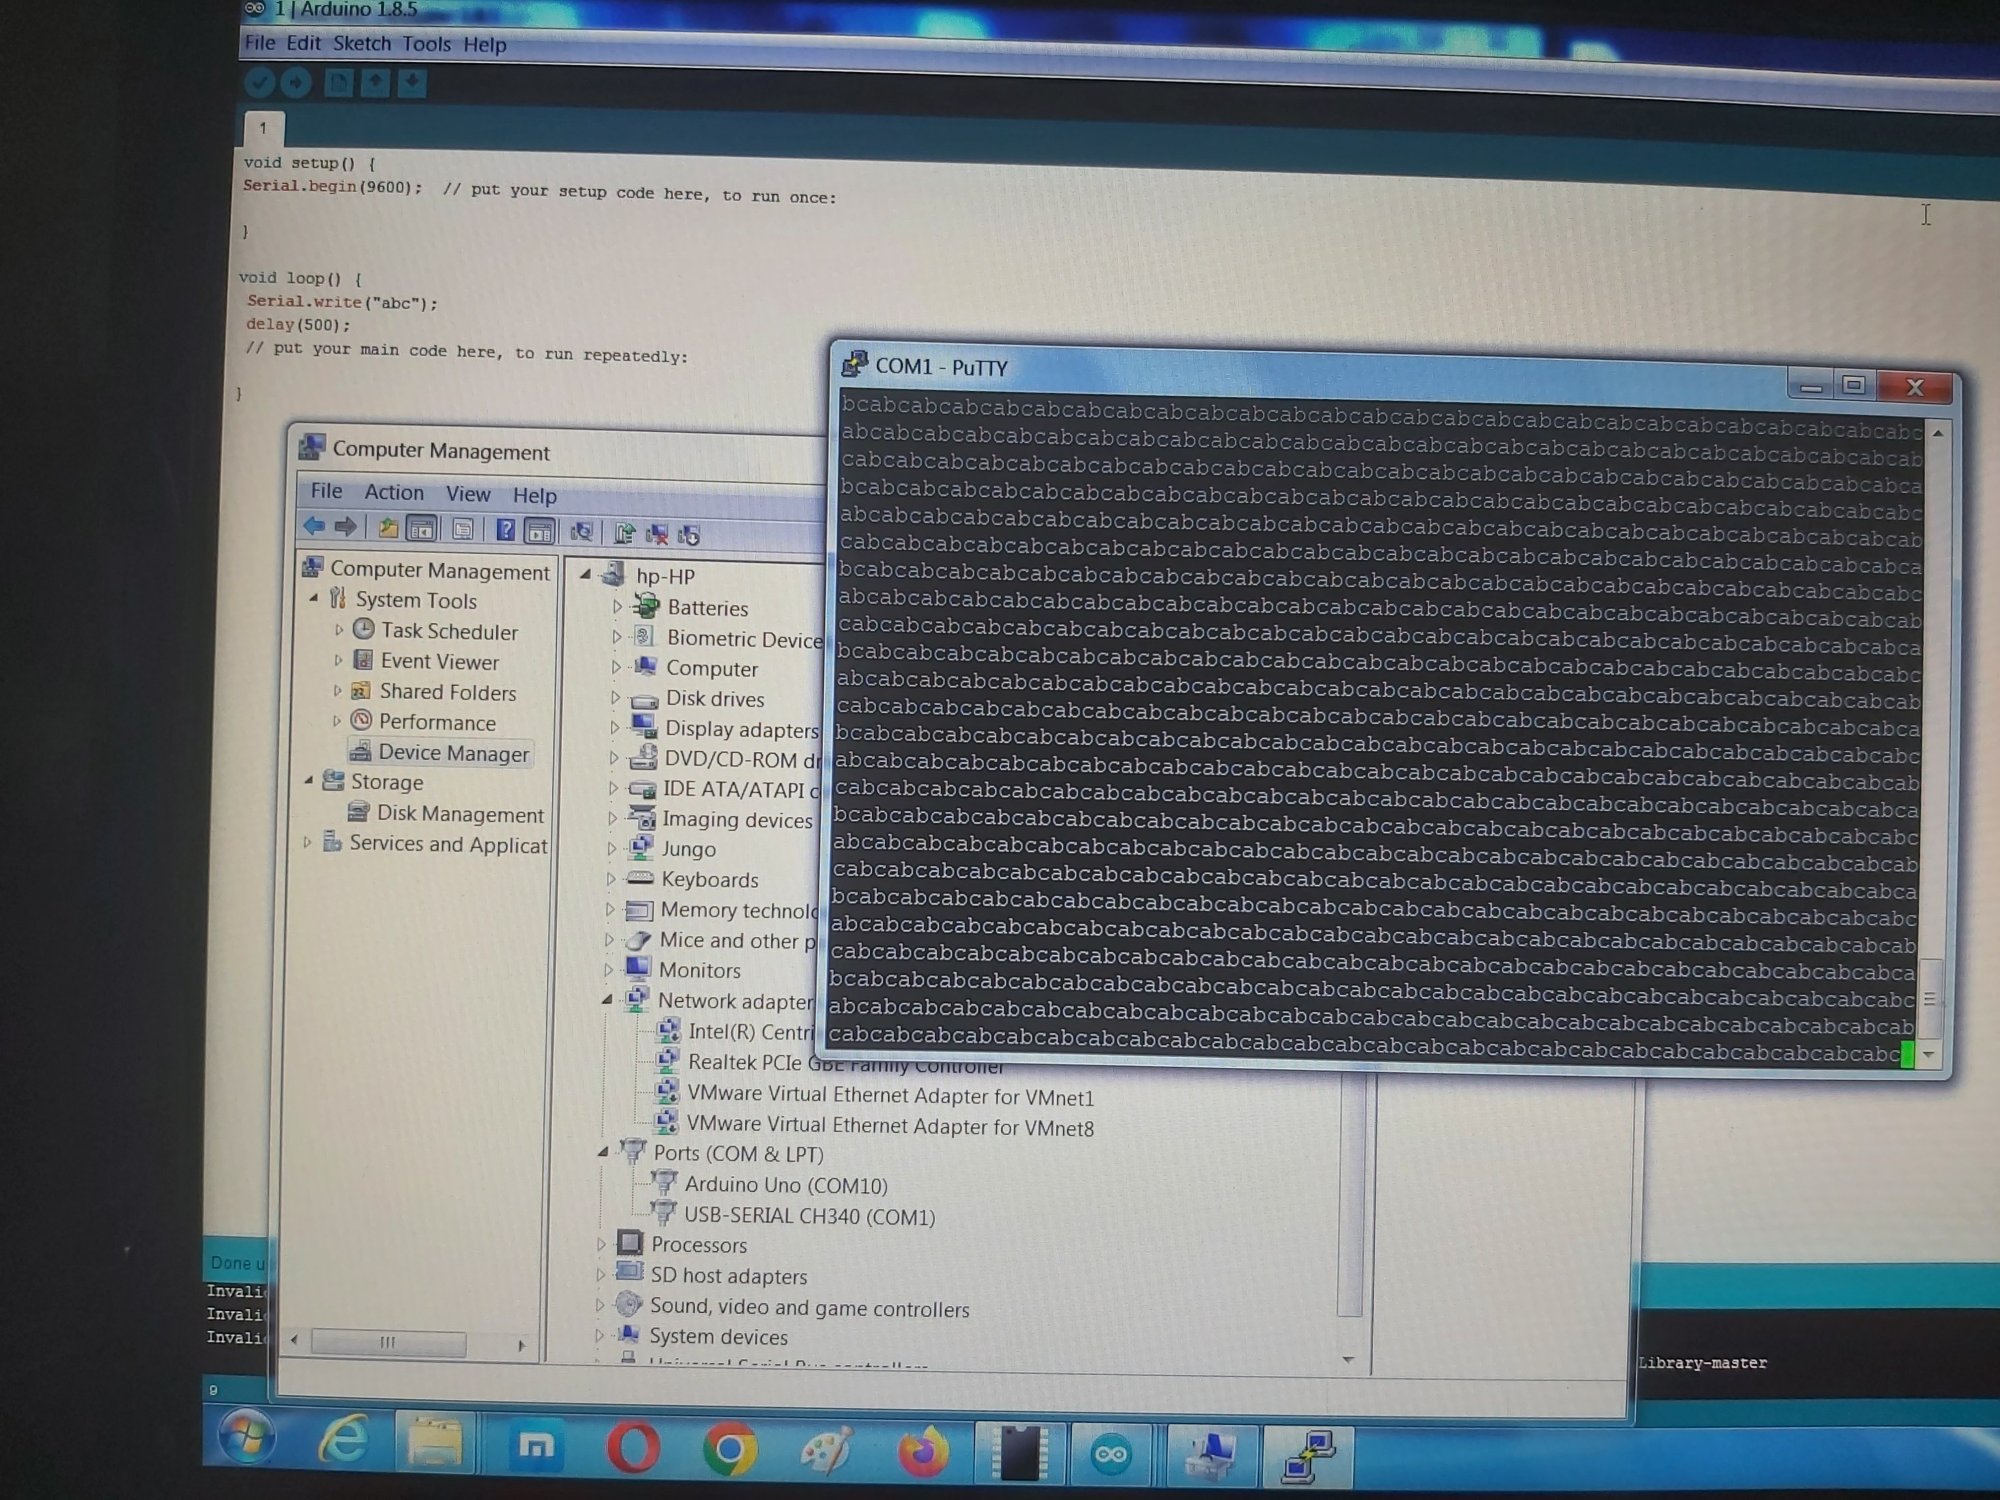Open the File menu in Arduino IDE

pyautogui.click(x=260, y=42)
